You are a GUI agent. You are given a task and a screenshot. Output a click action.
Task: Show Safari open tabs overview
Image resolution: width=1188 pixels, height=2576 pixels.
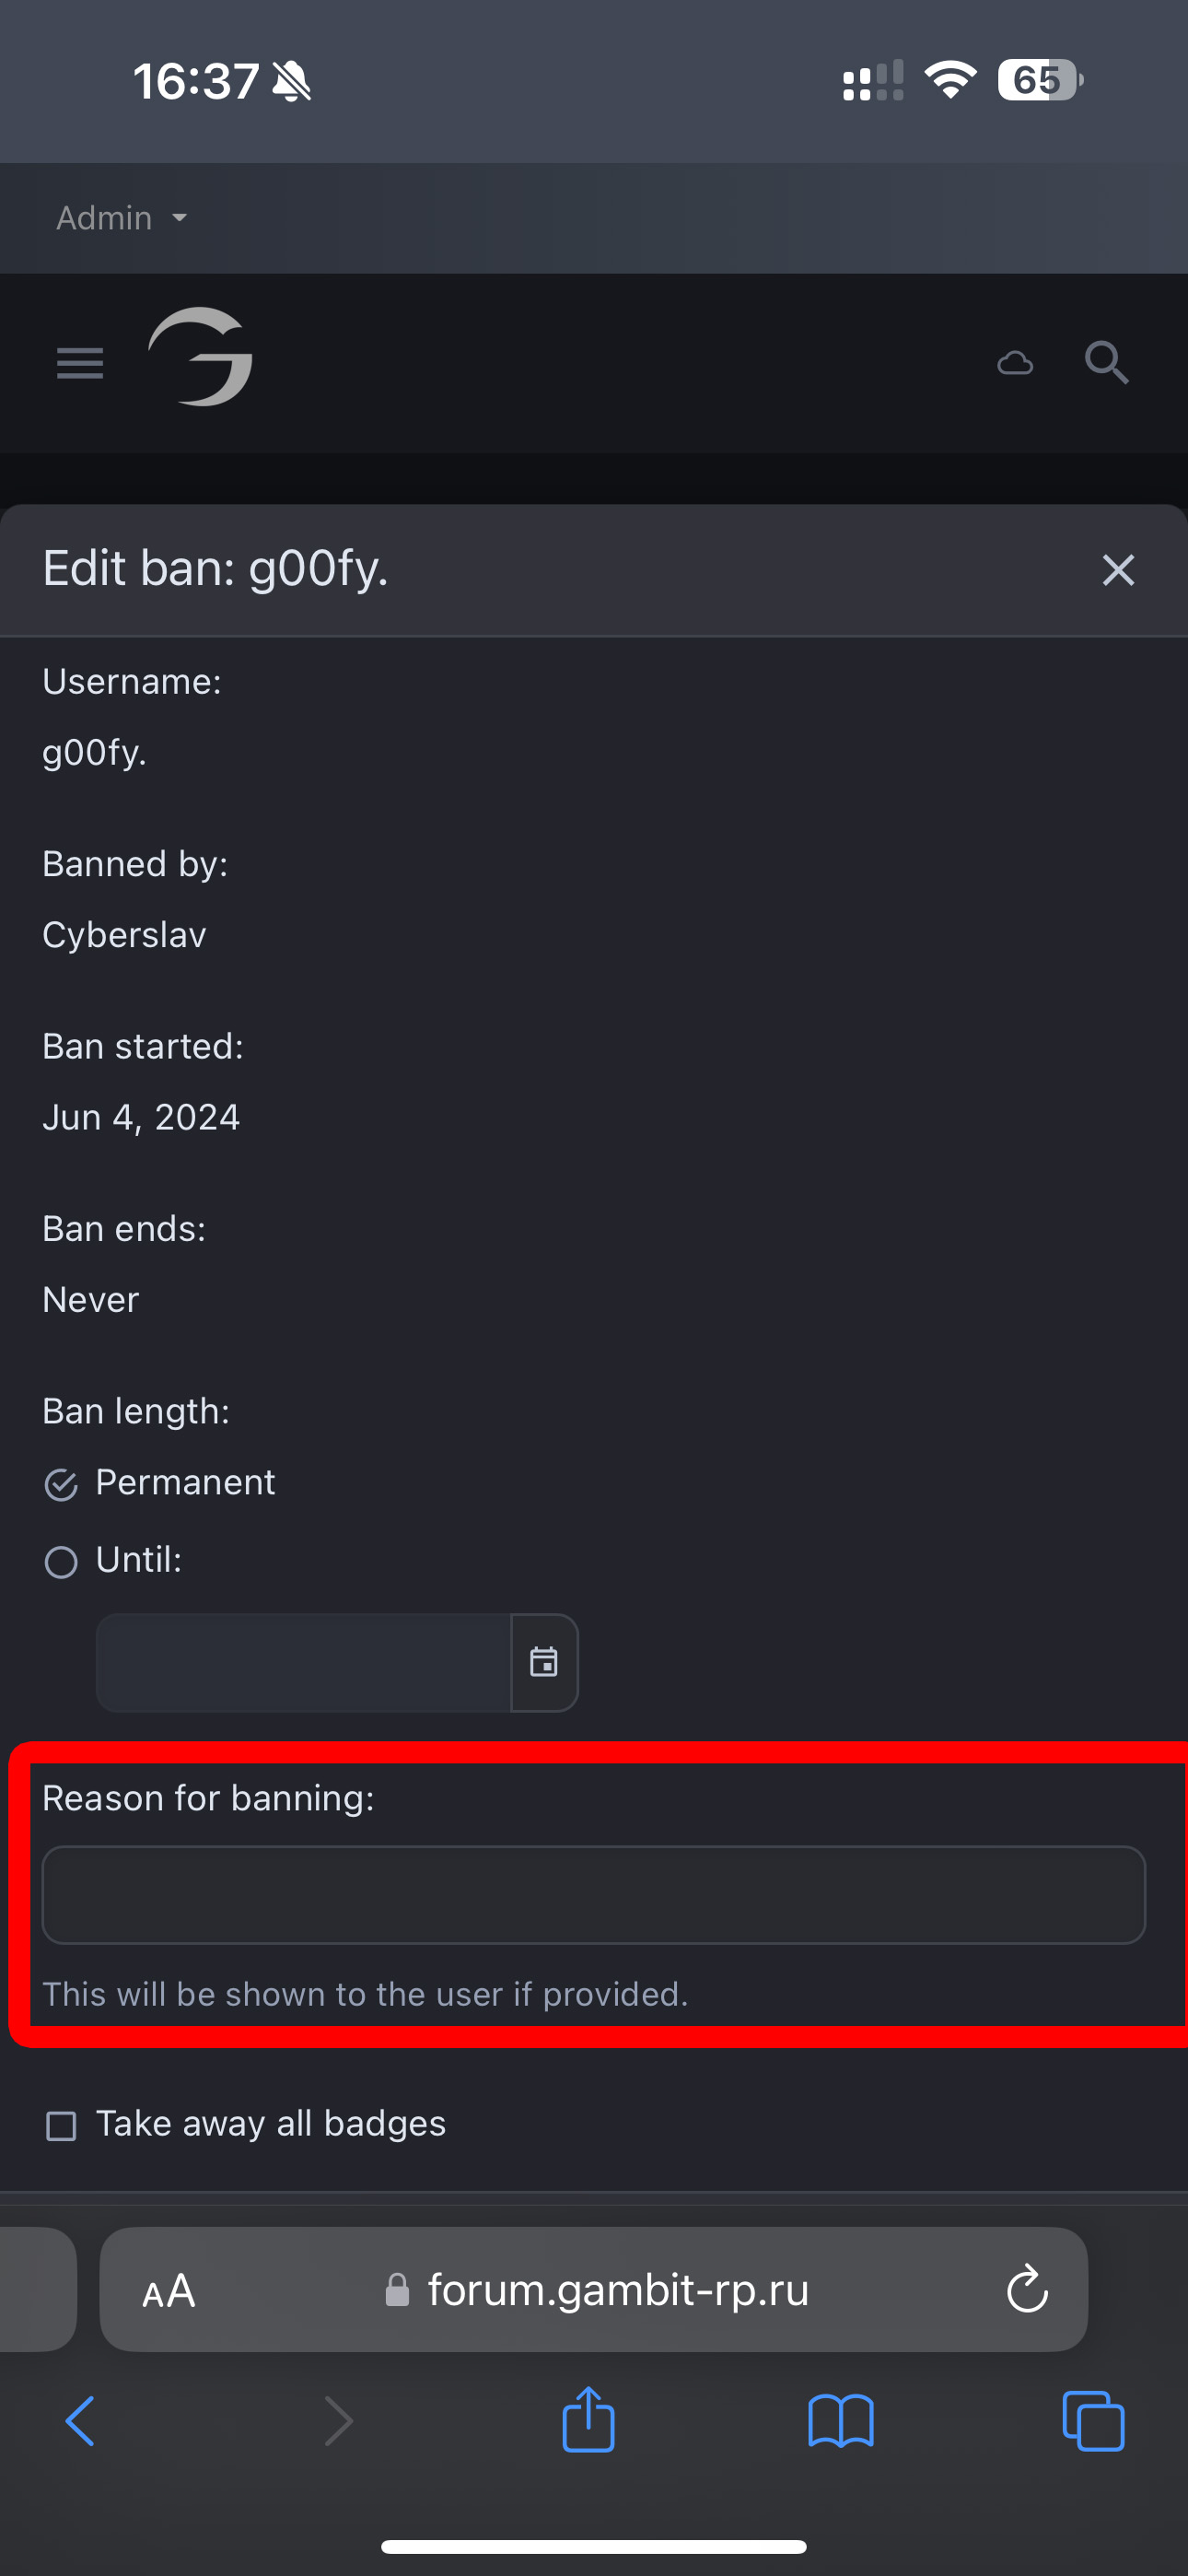1093,2421
